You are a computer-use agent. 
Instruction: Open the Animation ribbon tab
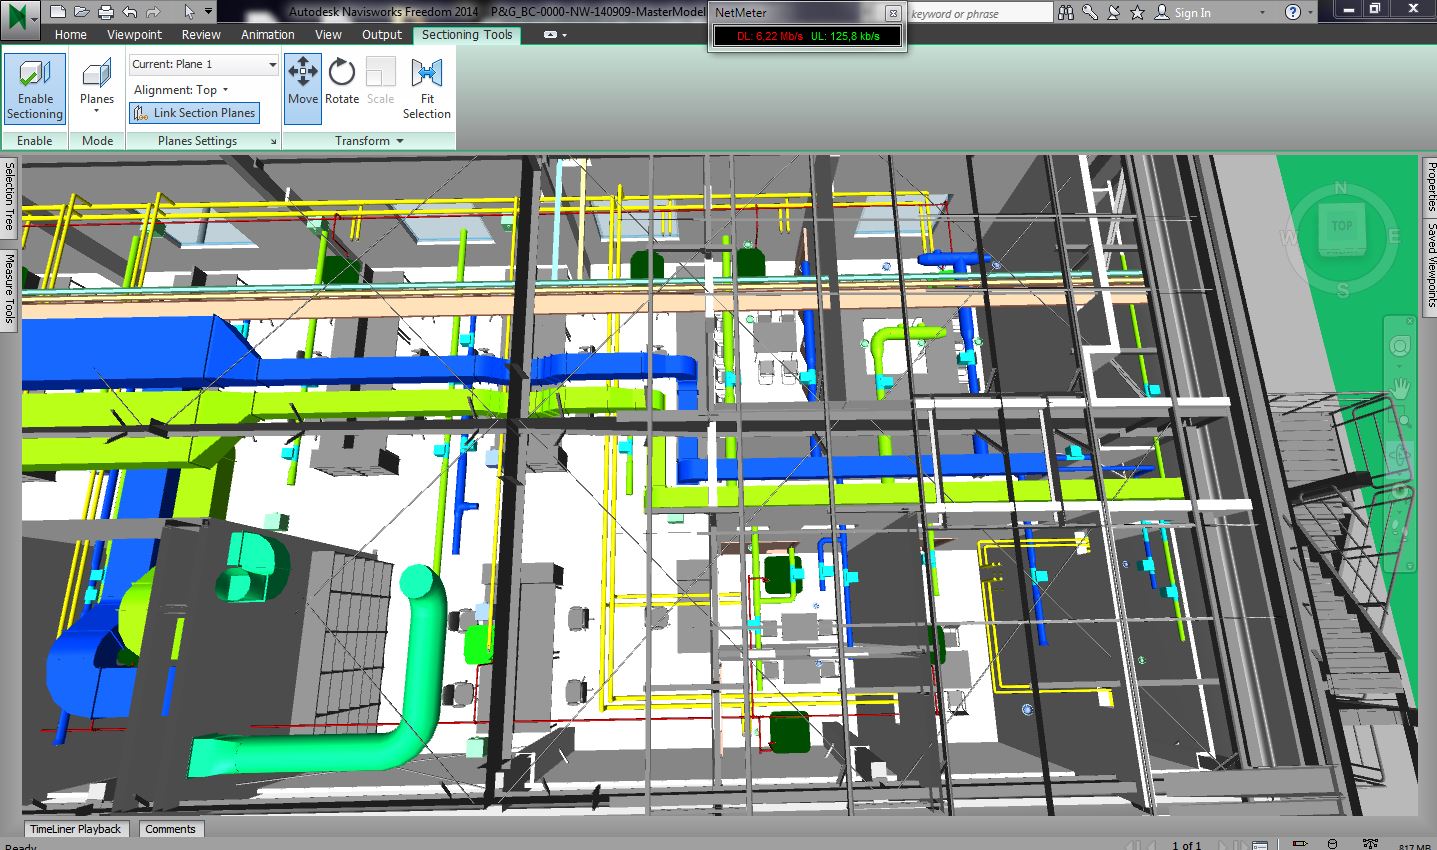tap(268, 34)
